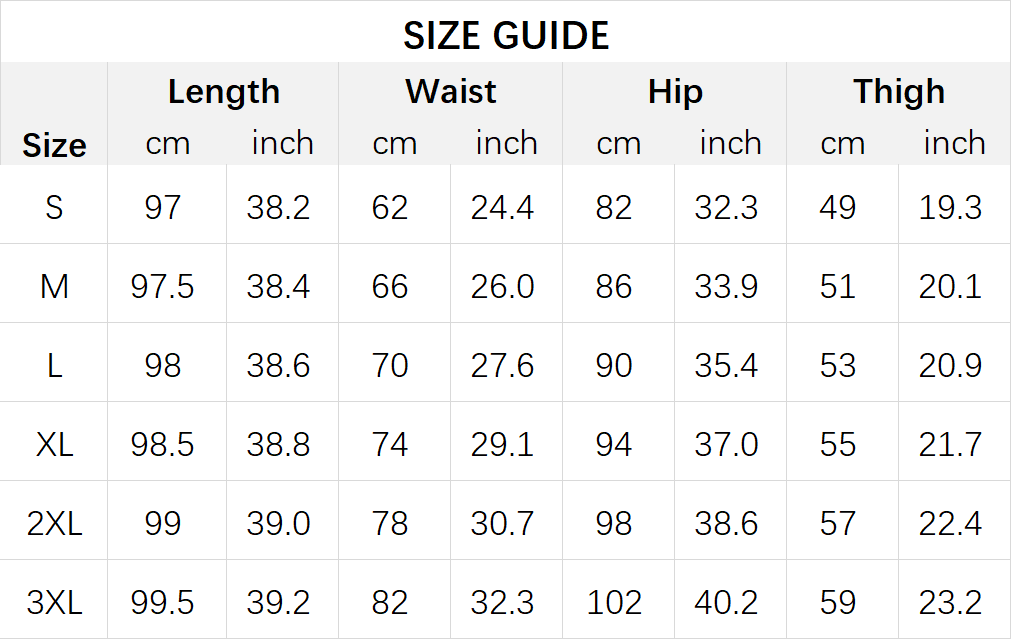This screenshot has width=1011, height=639.
Task: Select the Waist column header
Action: click(x=451, y=91)
